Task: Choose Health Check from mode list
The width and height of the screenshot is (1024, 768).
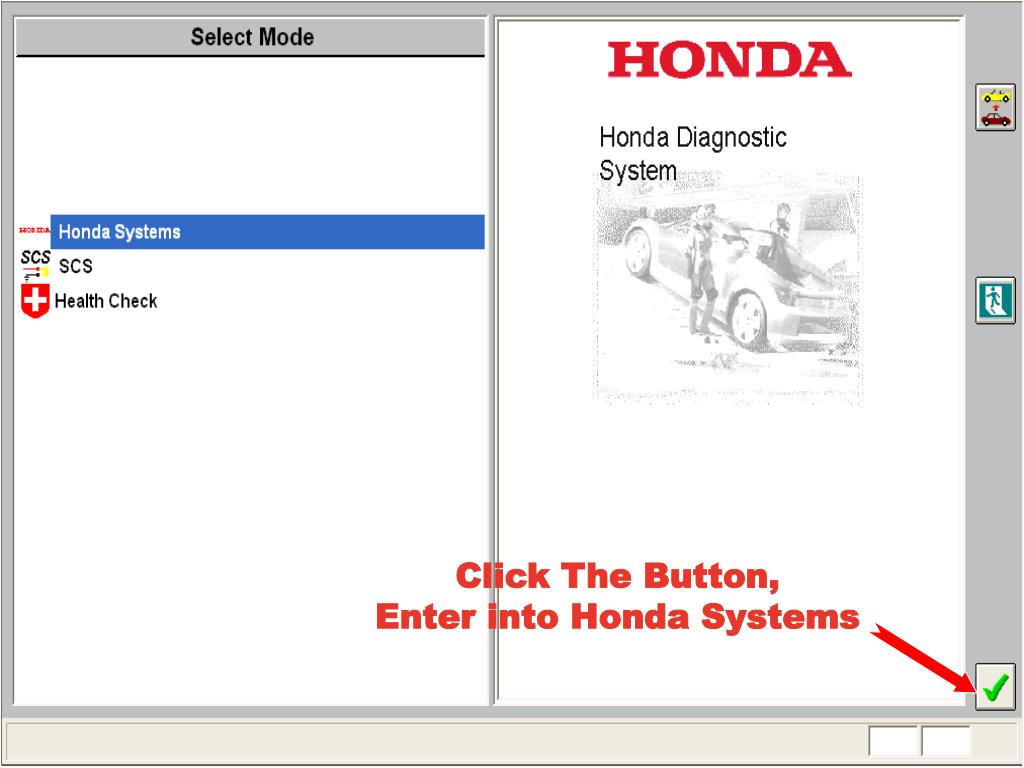Action: [x=106, y=301]
